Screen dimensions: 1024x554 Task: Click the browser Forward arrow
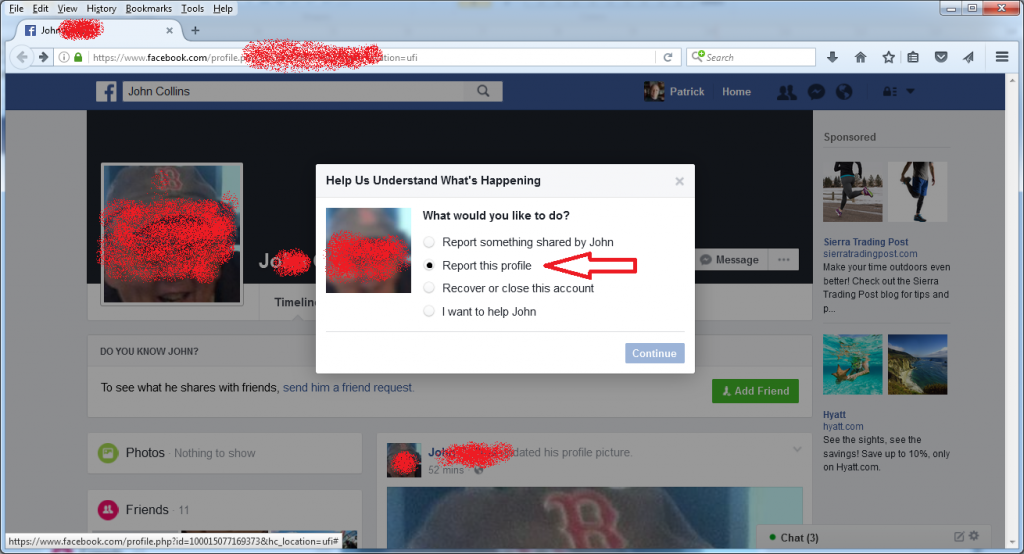(x=43, y=57)
